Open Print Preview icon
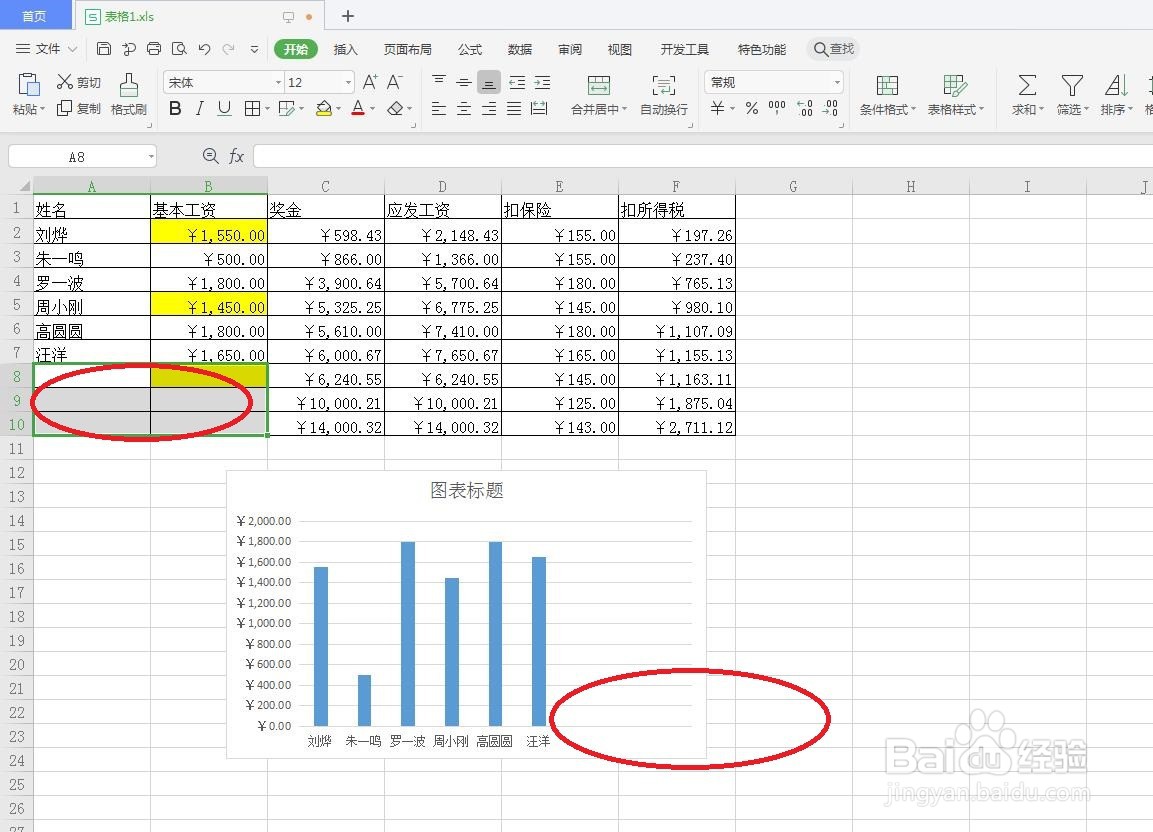Viewport: 1153px width, 832px height. click(179, 49)
